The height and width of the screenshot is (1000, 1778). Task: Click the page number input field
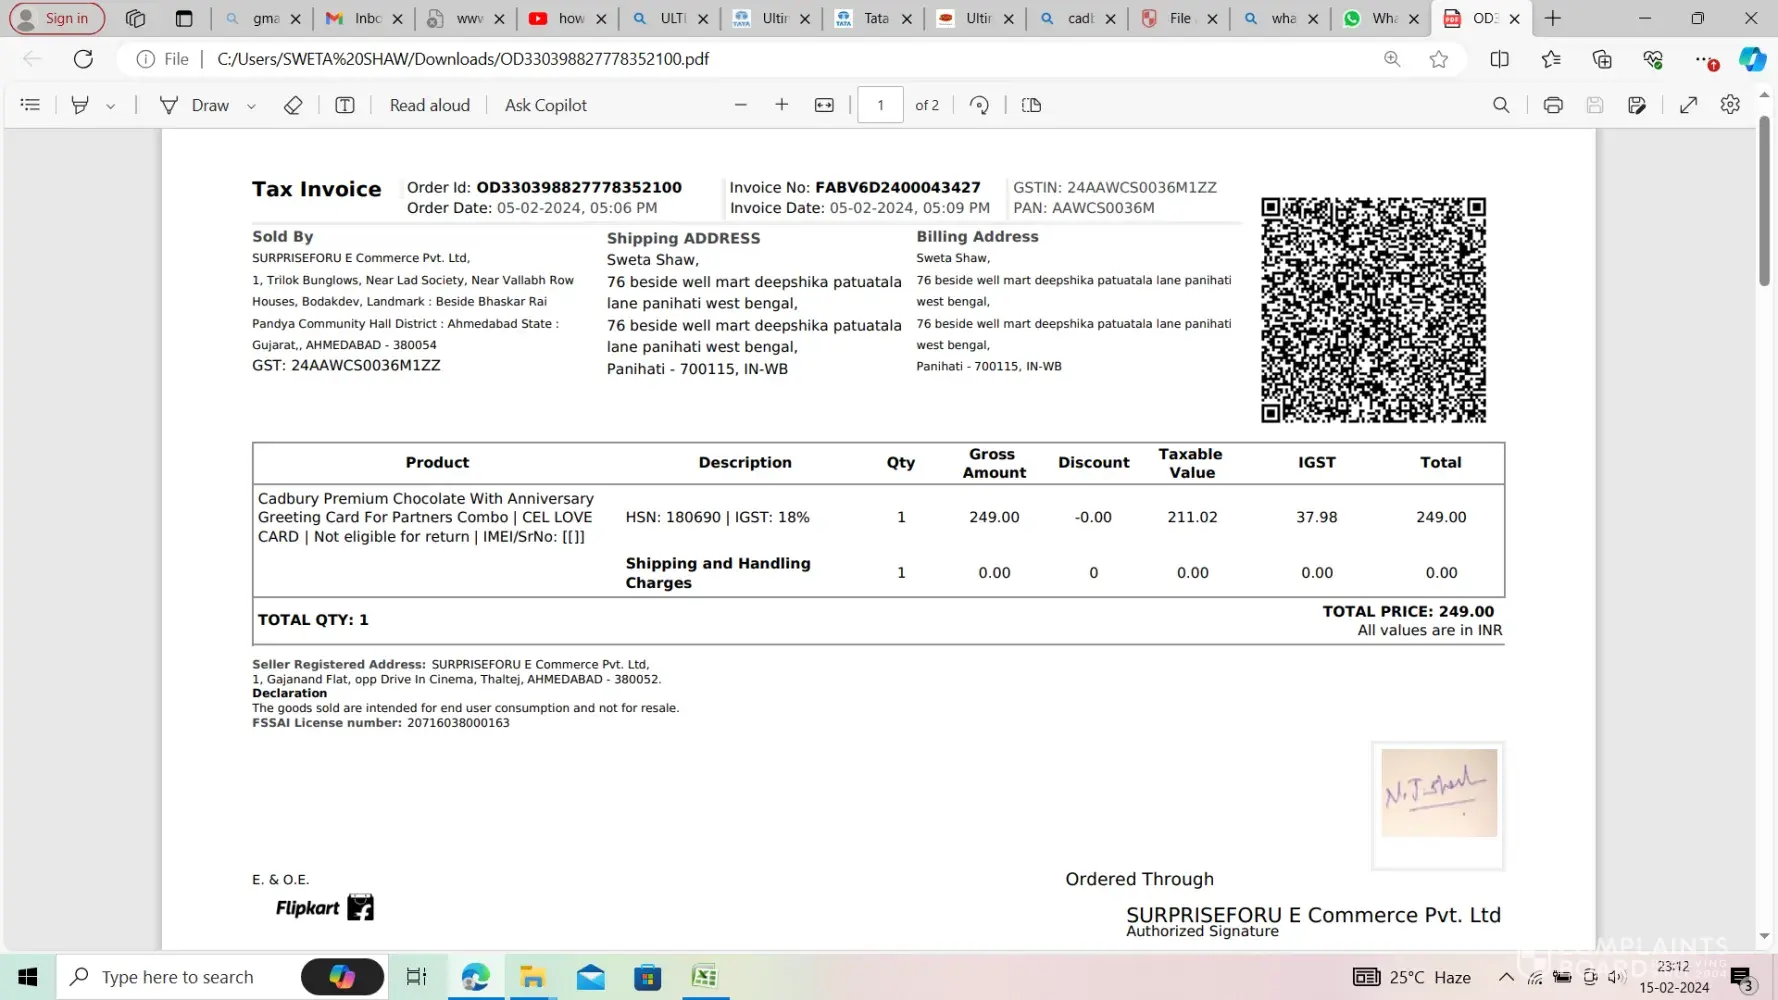tap(880, 105)
